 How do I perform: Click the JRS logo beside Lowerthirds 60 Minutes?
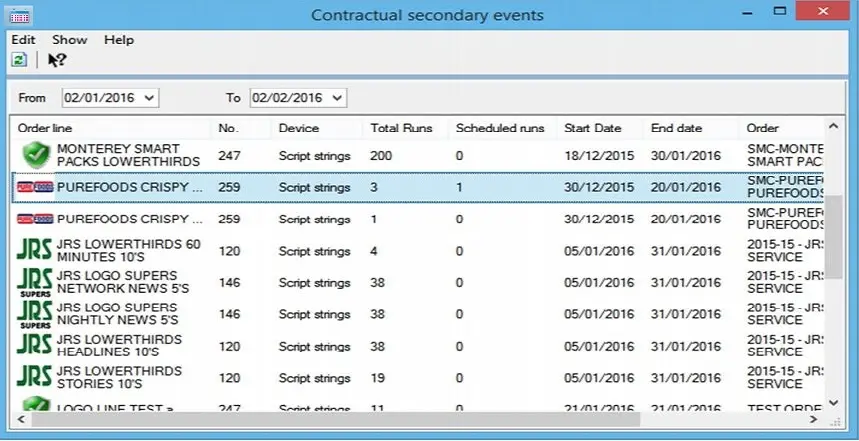coord(36,250)
